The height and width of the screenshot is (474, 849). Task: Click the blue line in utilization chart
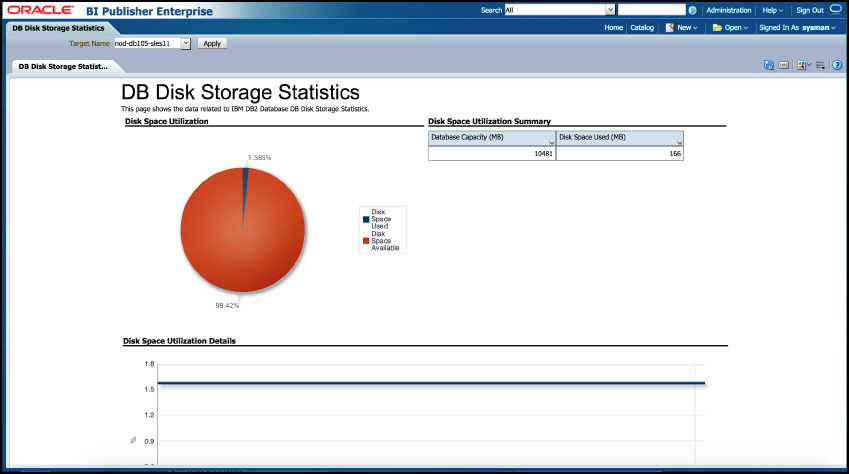point(431,384)
